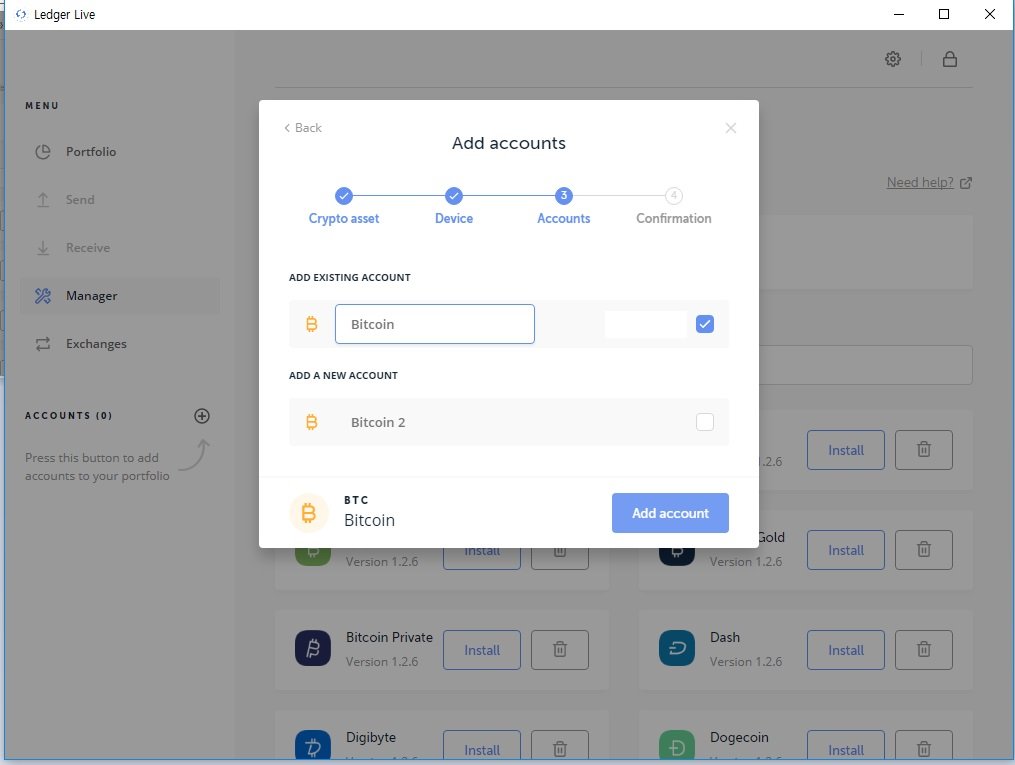This screenshot has height=765, width=1015.
Task: Uninstall Dash with the trash icon
Action: pyautogui.click(x=924, y=650)
